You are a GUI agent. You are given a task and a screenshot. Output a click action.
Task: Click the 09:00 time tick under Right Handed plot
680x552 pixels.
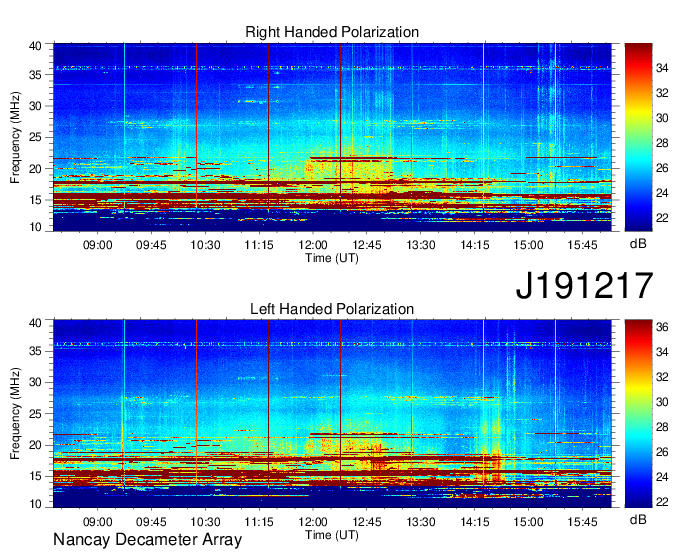click(98, 245)
